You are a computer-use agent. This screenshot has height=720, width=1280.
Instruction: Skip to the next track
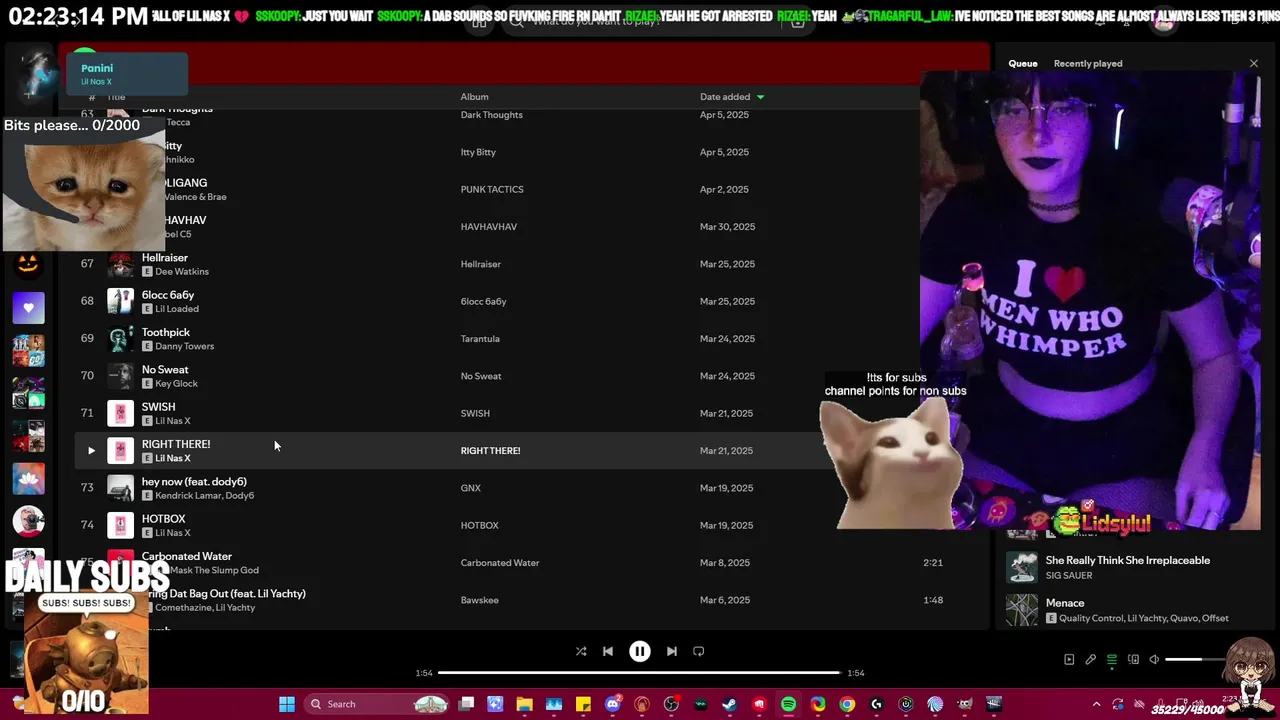(672, 651)
